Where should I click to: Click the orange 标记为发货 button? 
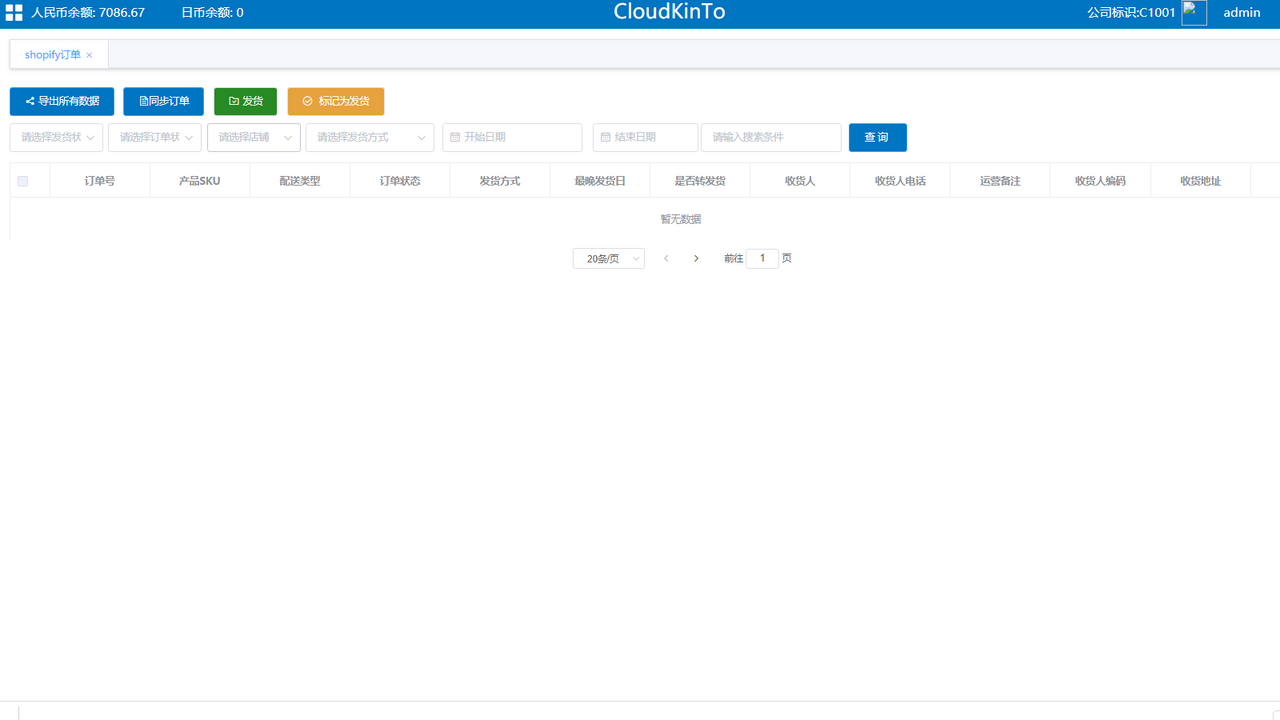pos(336,101)
